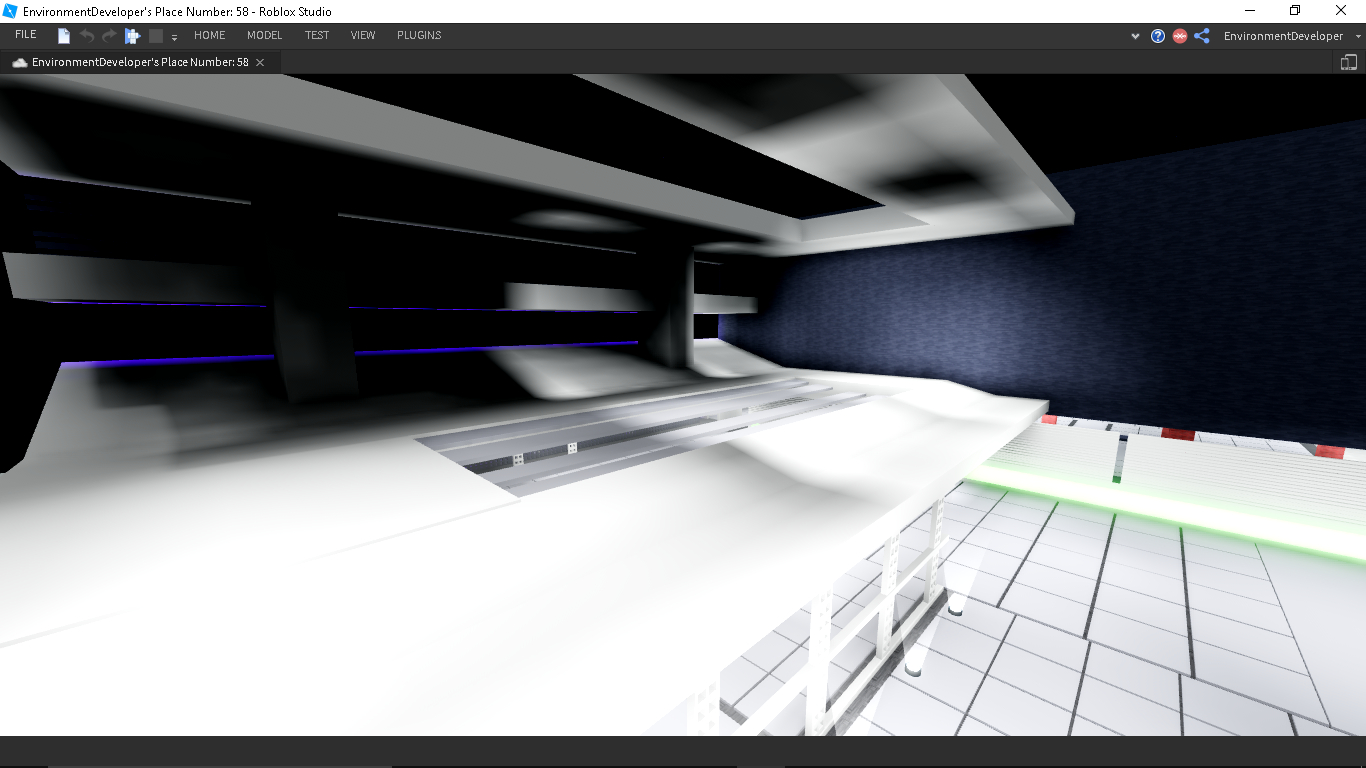Viewport: 1366px width, 768px height.
Task: Click the blue parts icon in quick access toolbar
Action: coord(132,36)
